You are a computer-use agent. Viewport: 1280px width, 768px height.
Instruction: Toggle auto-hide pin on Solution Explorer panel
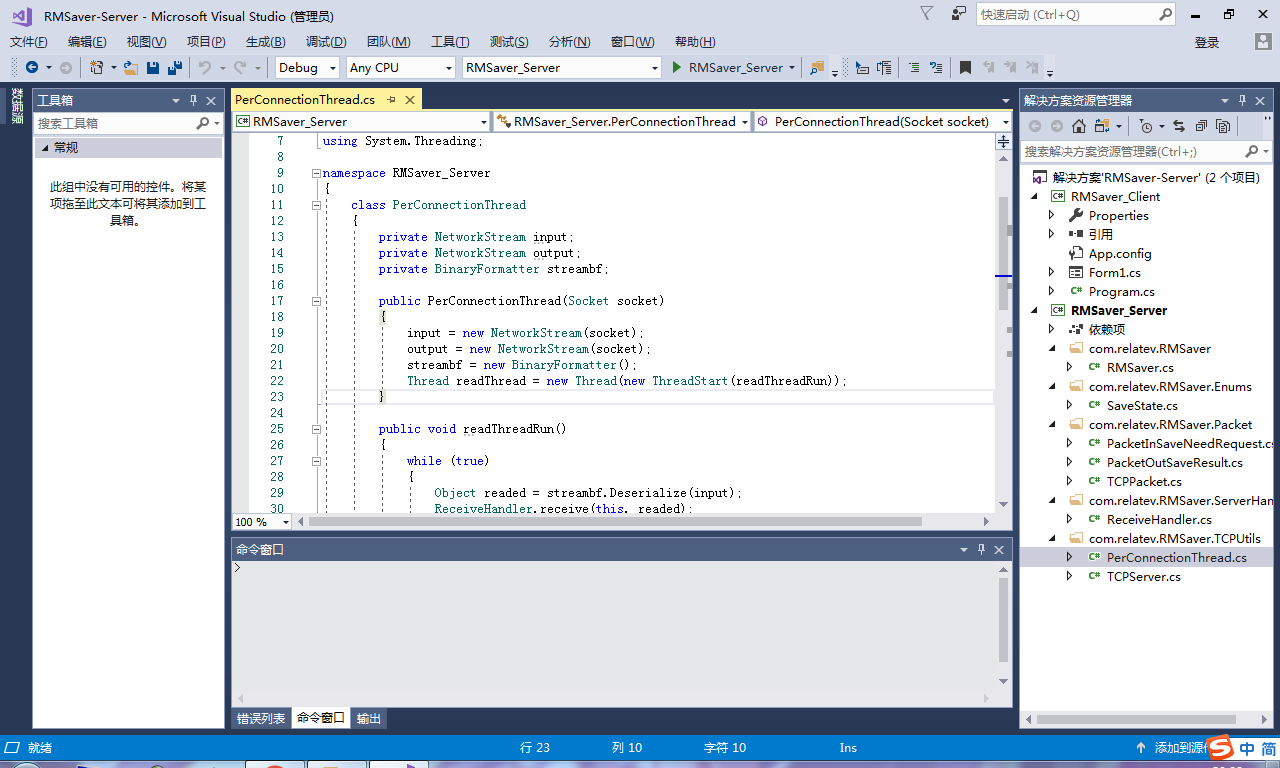coord(1243,101)
